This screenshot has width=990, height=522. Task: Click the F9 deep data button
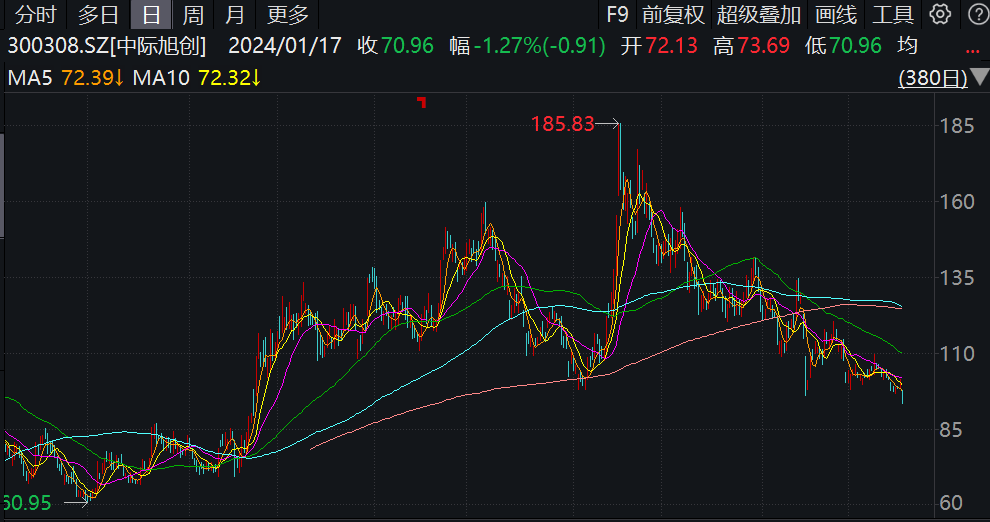(617, 15)
